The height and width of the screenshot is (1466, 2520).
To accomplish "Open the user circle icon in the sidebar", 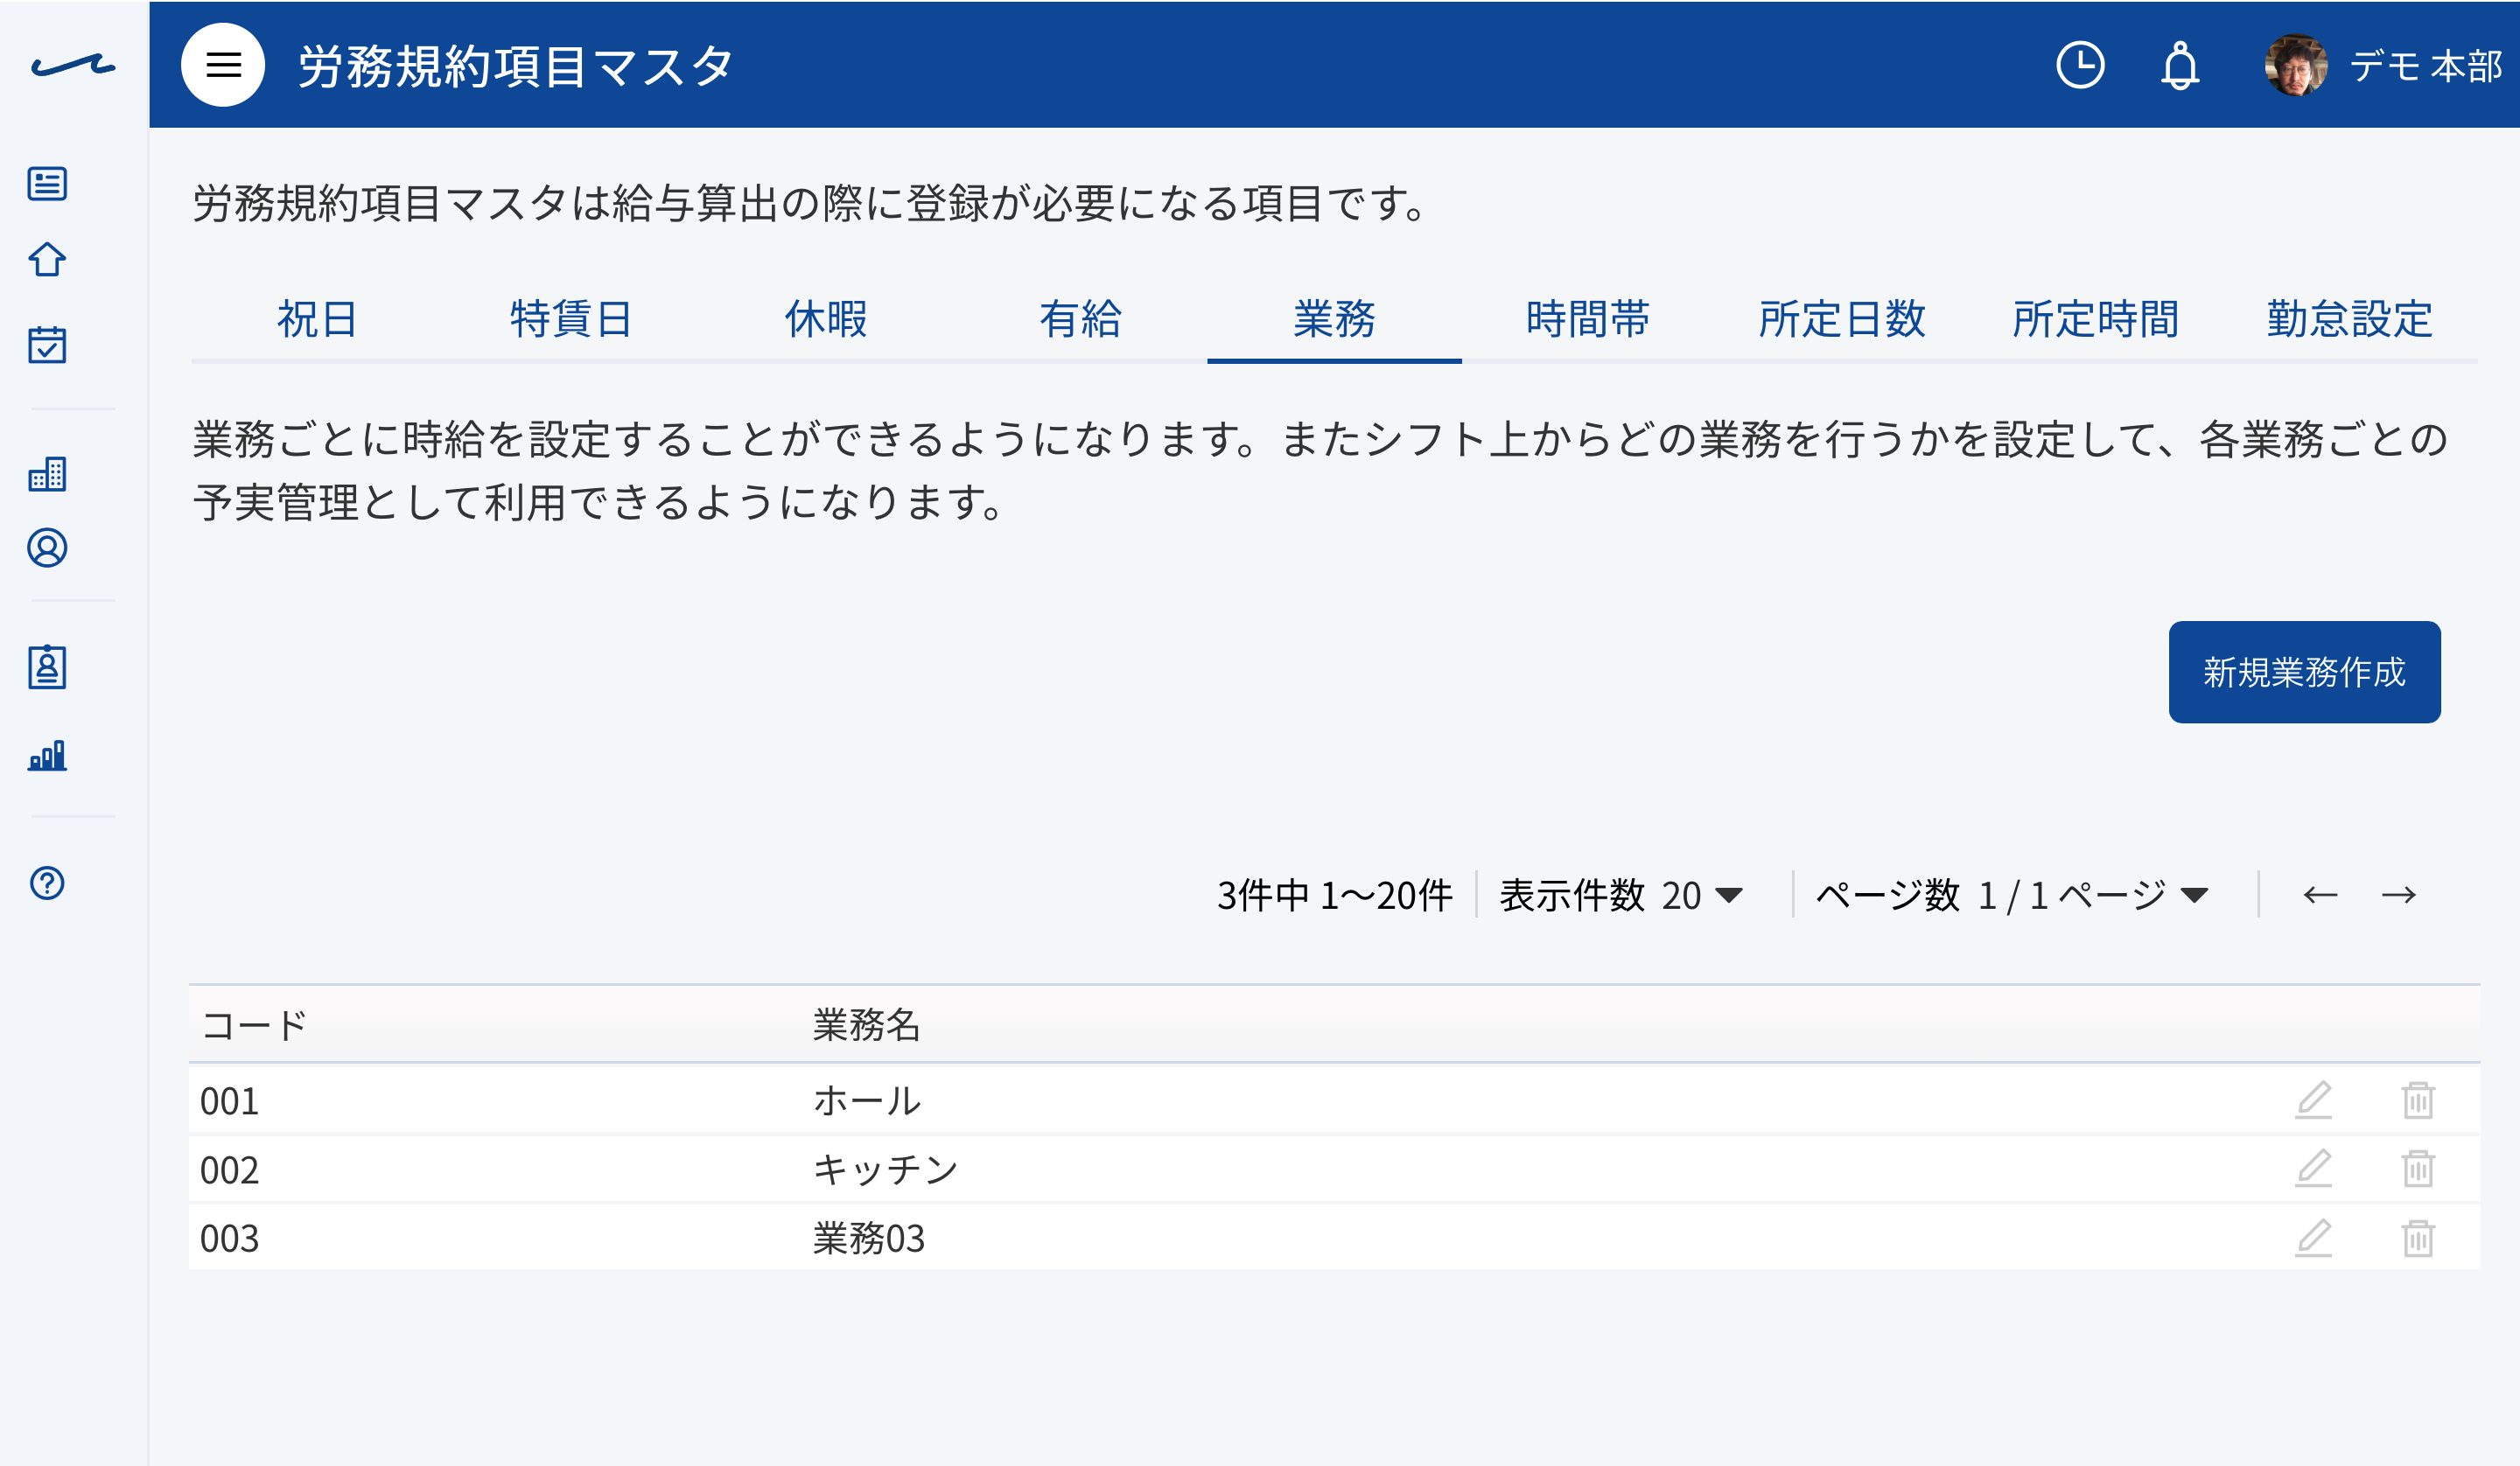I will click(x=47, y=548).
